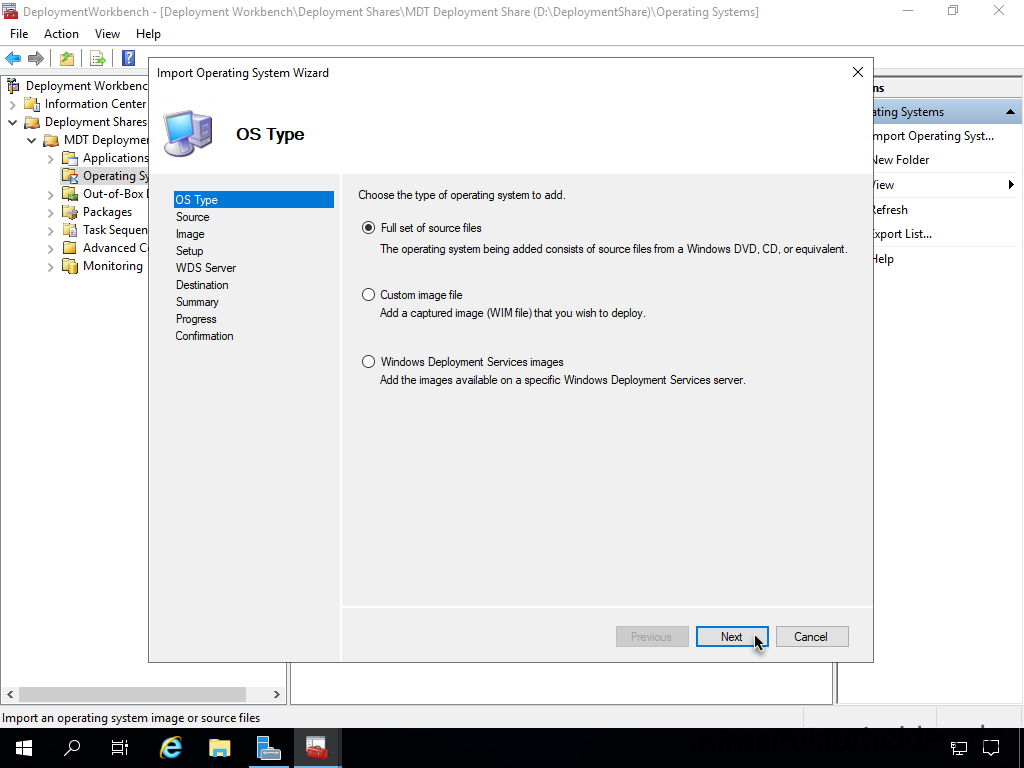Open the Action Center notification icon
Viewport: 1024px width, 768px height.
click(x=991, y=748)
